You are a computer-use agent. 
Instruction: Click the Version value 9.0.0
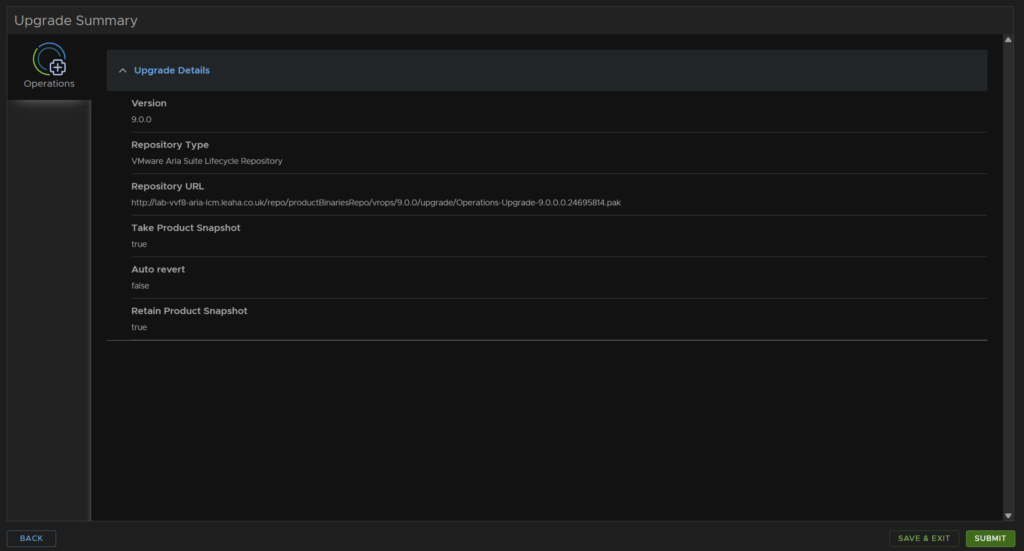coord(141,119)
